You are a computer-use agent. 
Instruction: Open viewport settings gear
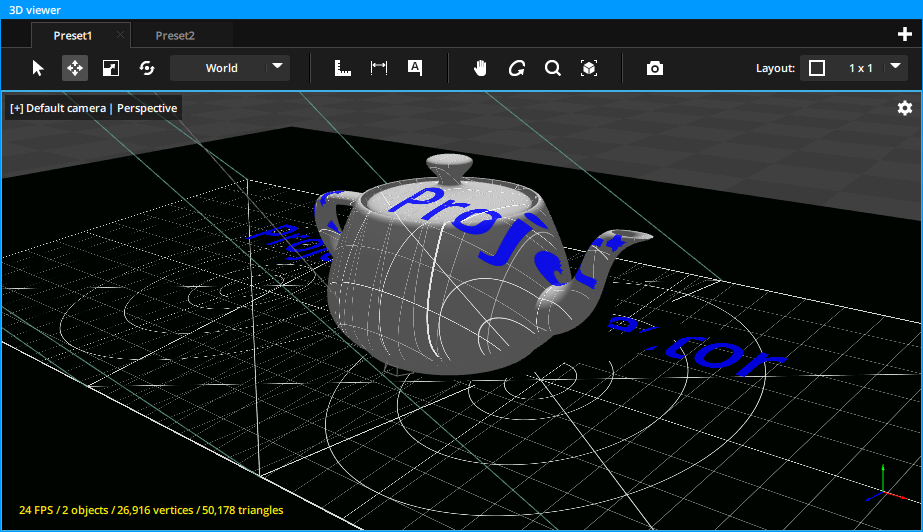tap(904, 108)
